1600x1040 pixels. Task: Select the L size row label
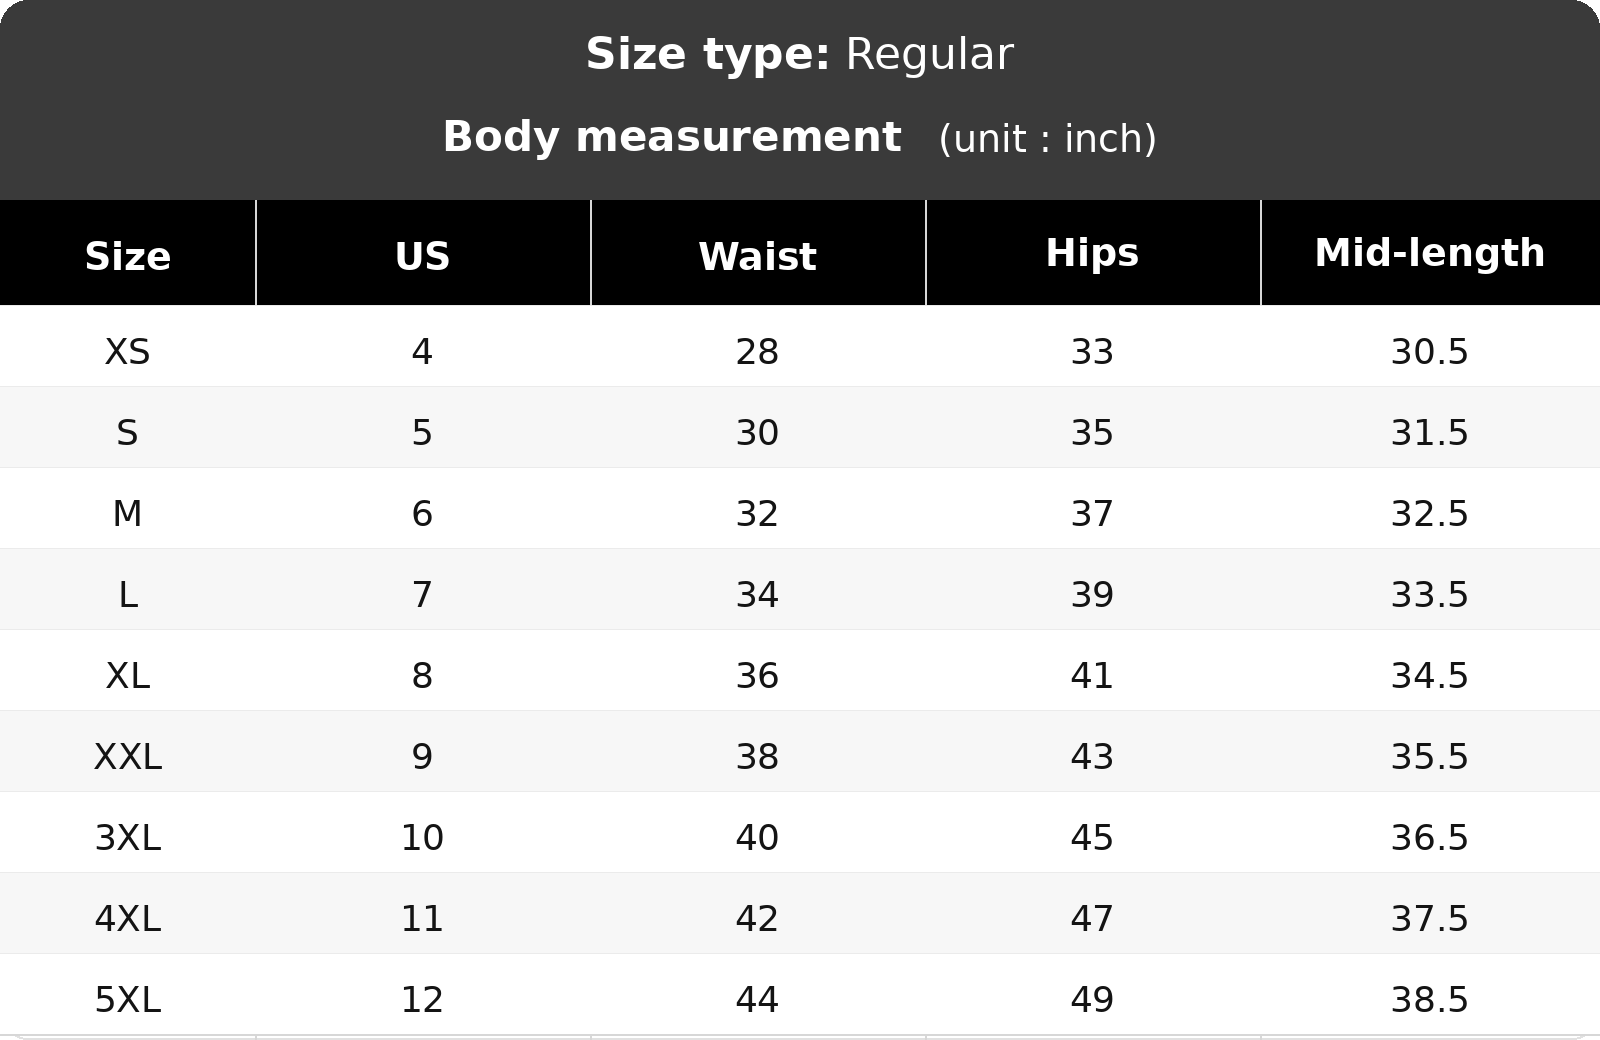pyautogui.click(x=127, y=595)
